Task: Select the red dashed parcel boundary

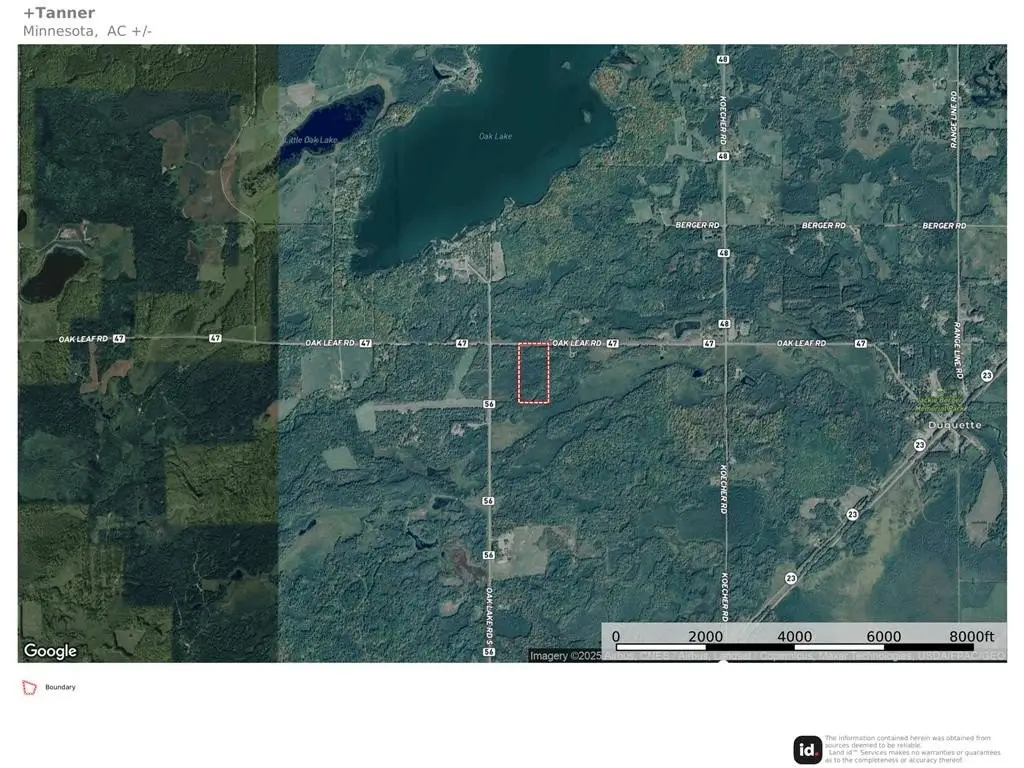Action: 533,373
